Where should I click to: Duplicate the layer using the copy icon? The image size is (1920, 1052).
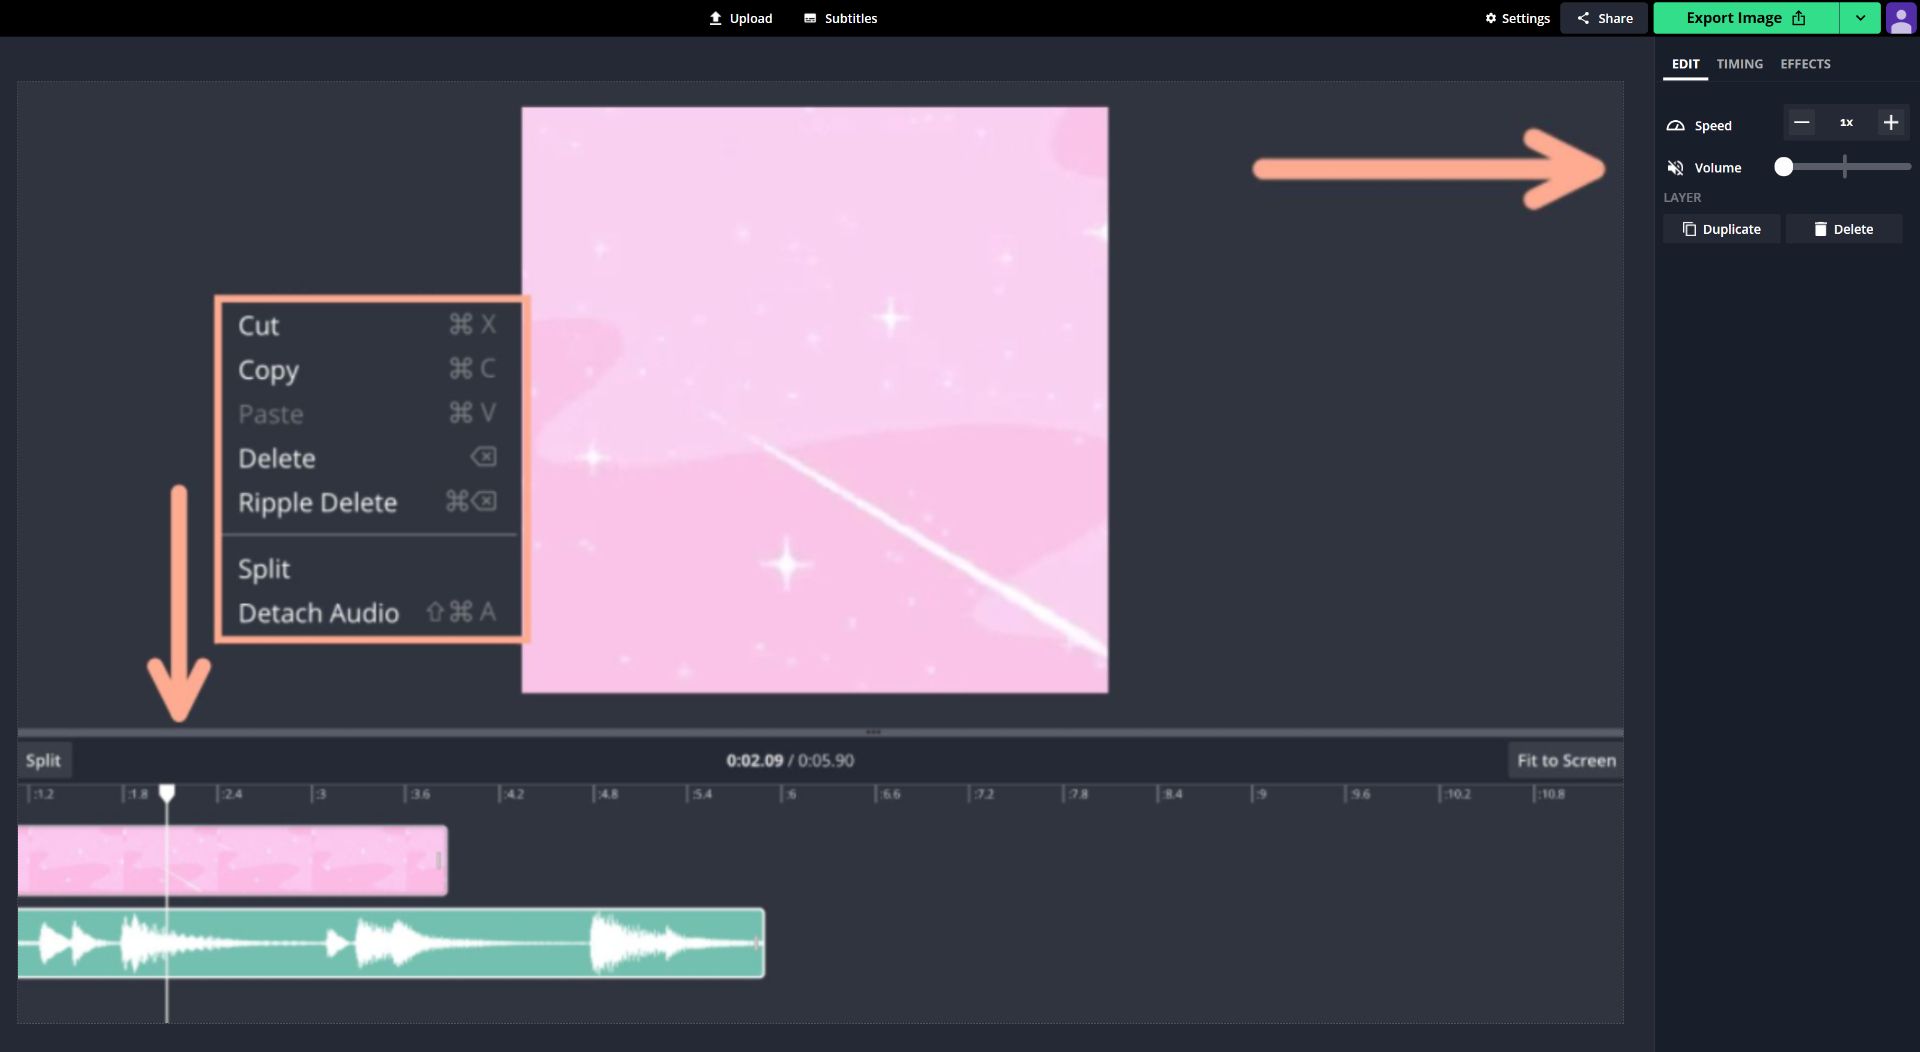(x=1690, y=228)
